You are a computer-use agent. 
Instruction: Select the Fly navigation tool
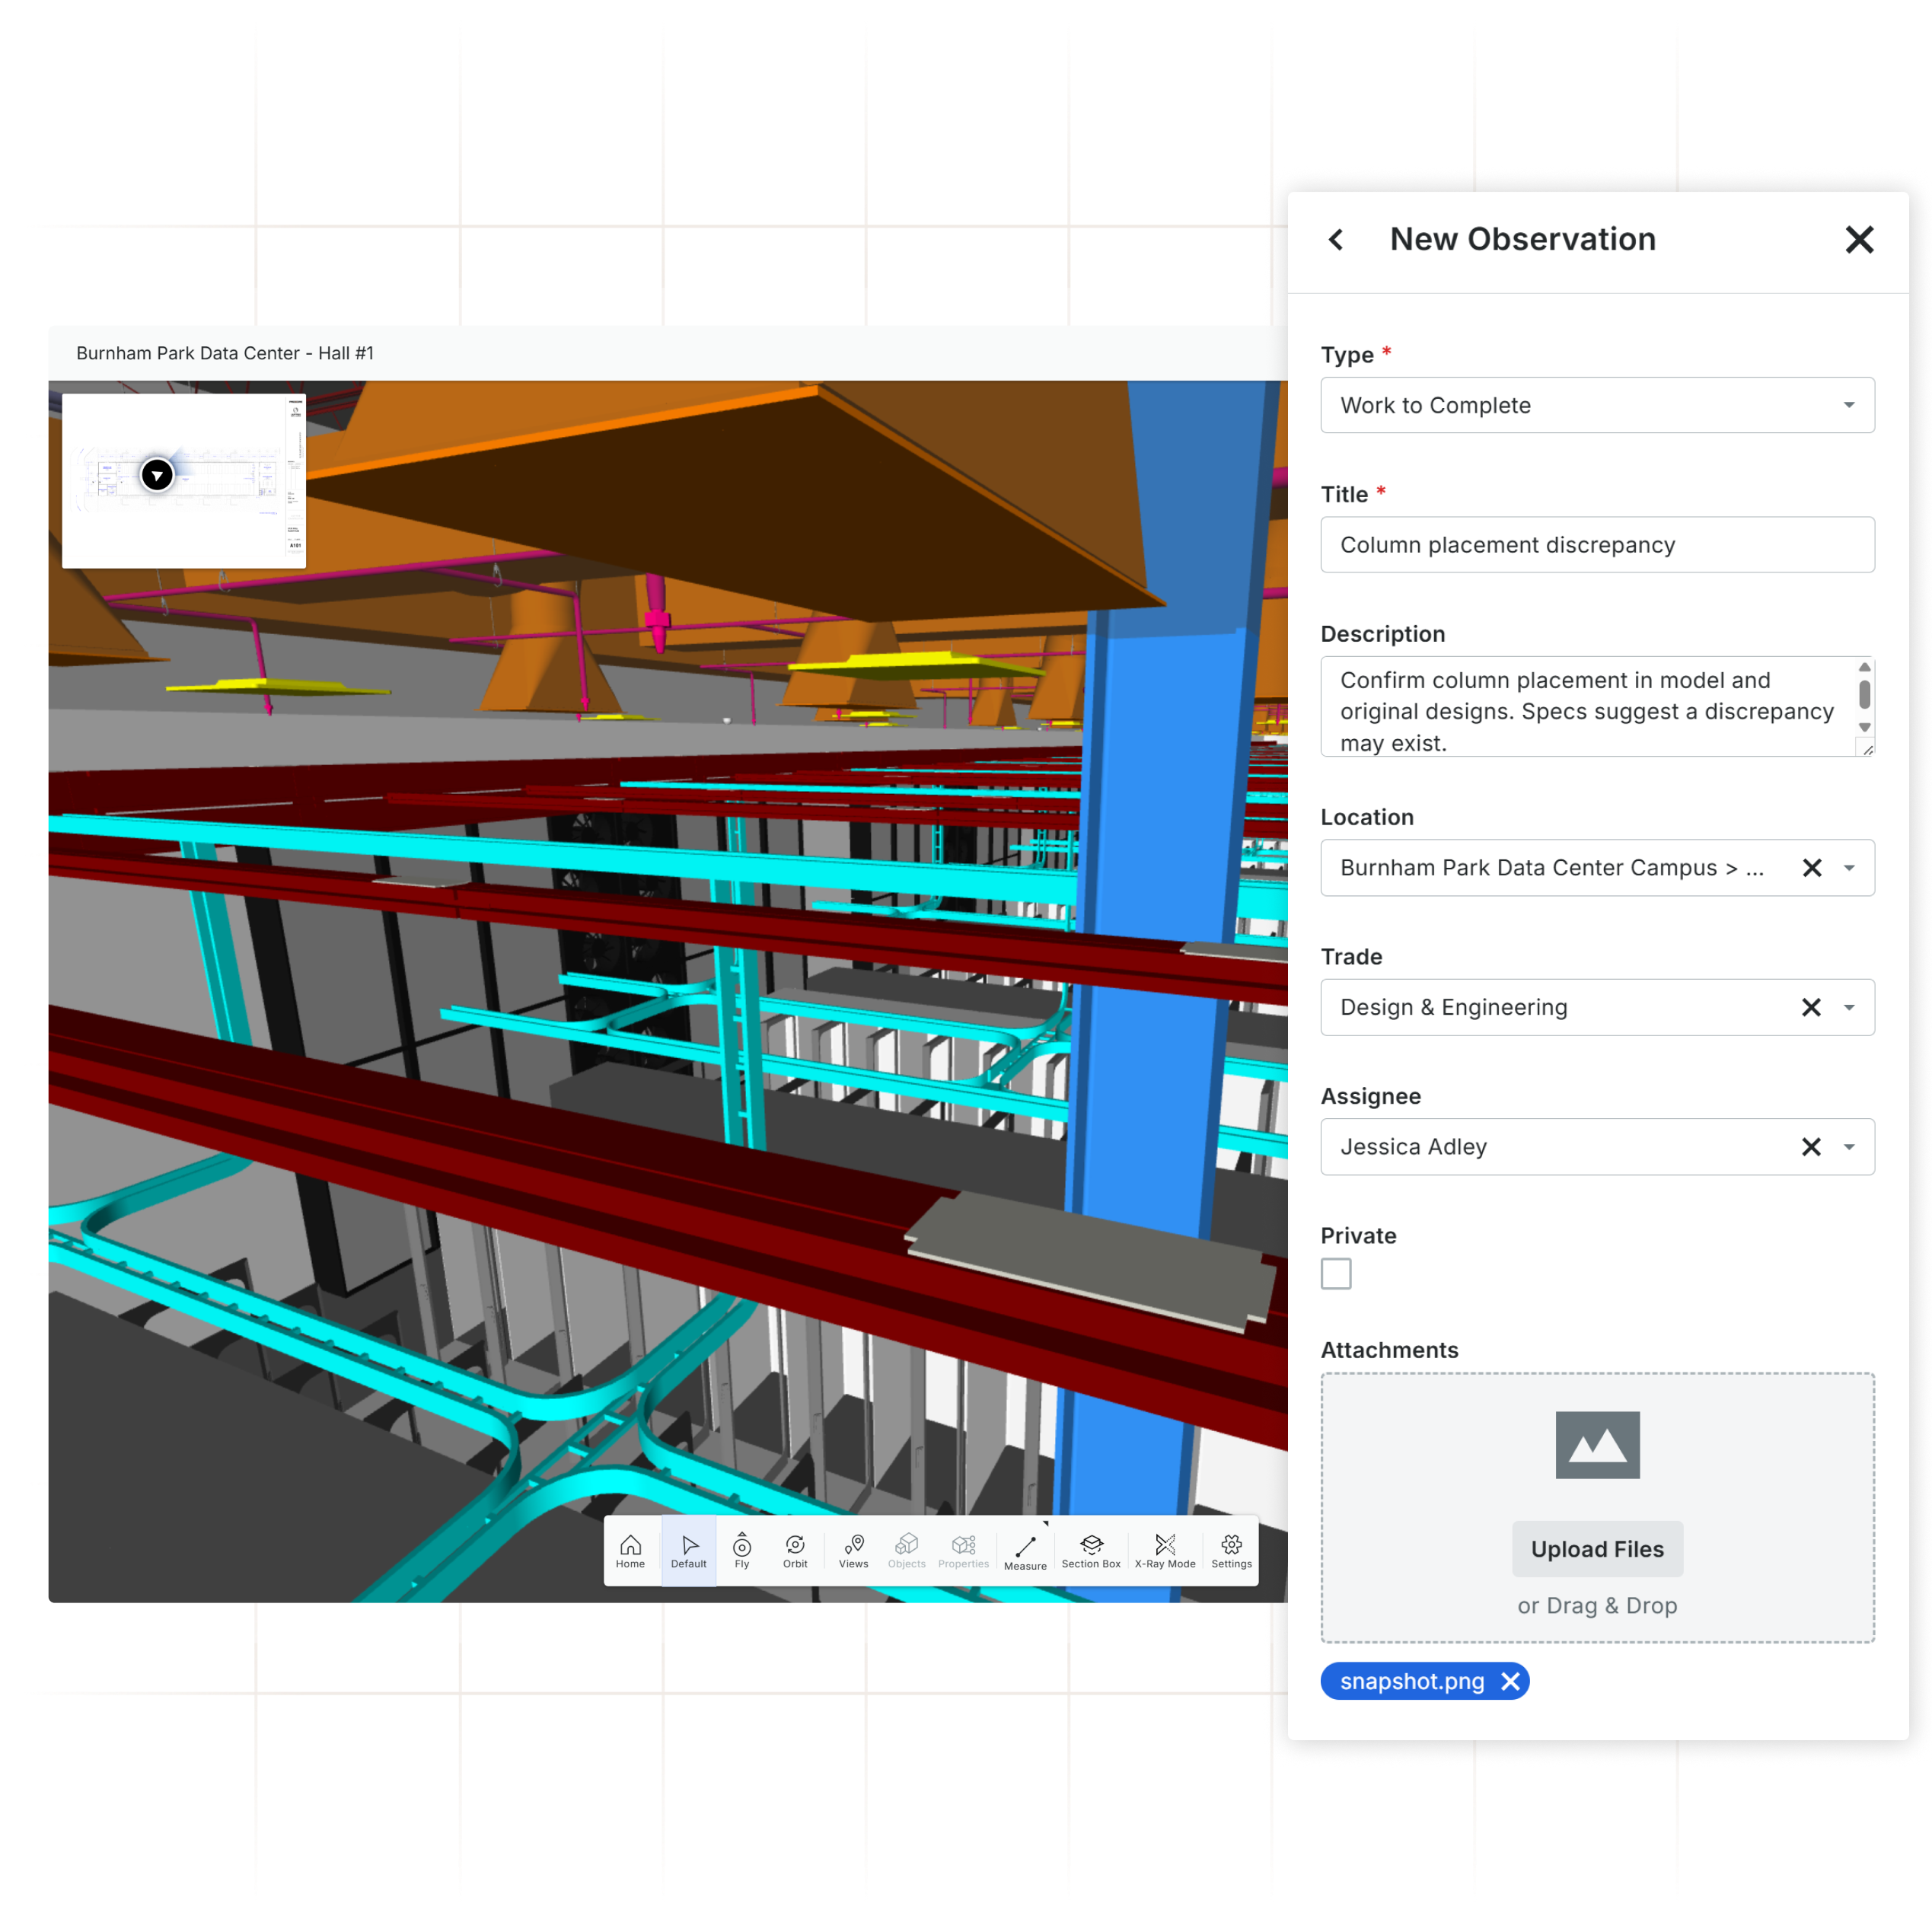742,1550
